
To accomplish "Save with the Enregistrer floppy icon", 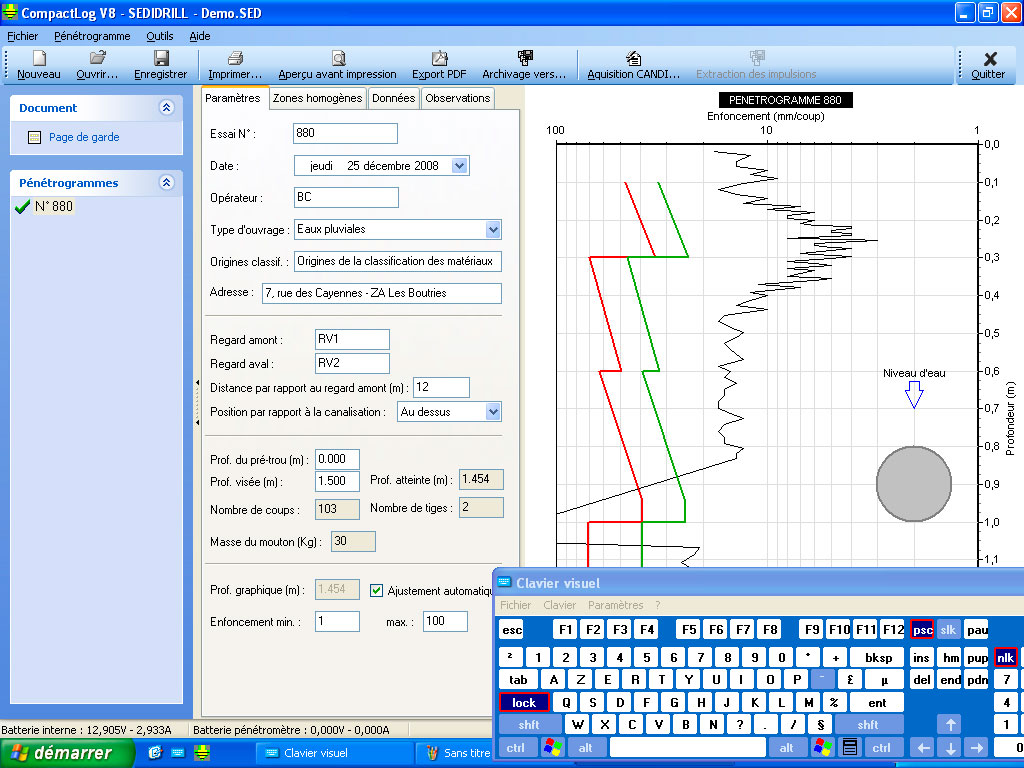I will [x=161, y=58].
